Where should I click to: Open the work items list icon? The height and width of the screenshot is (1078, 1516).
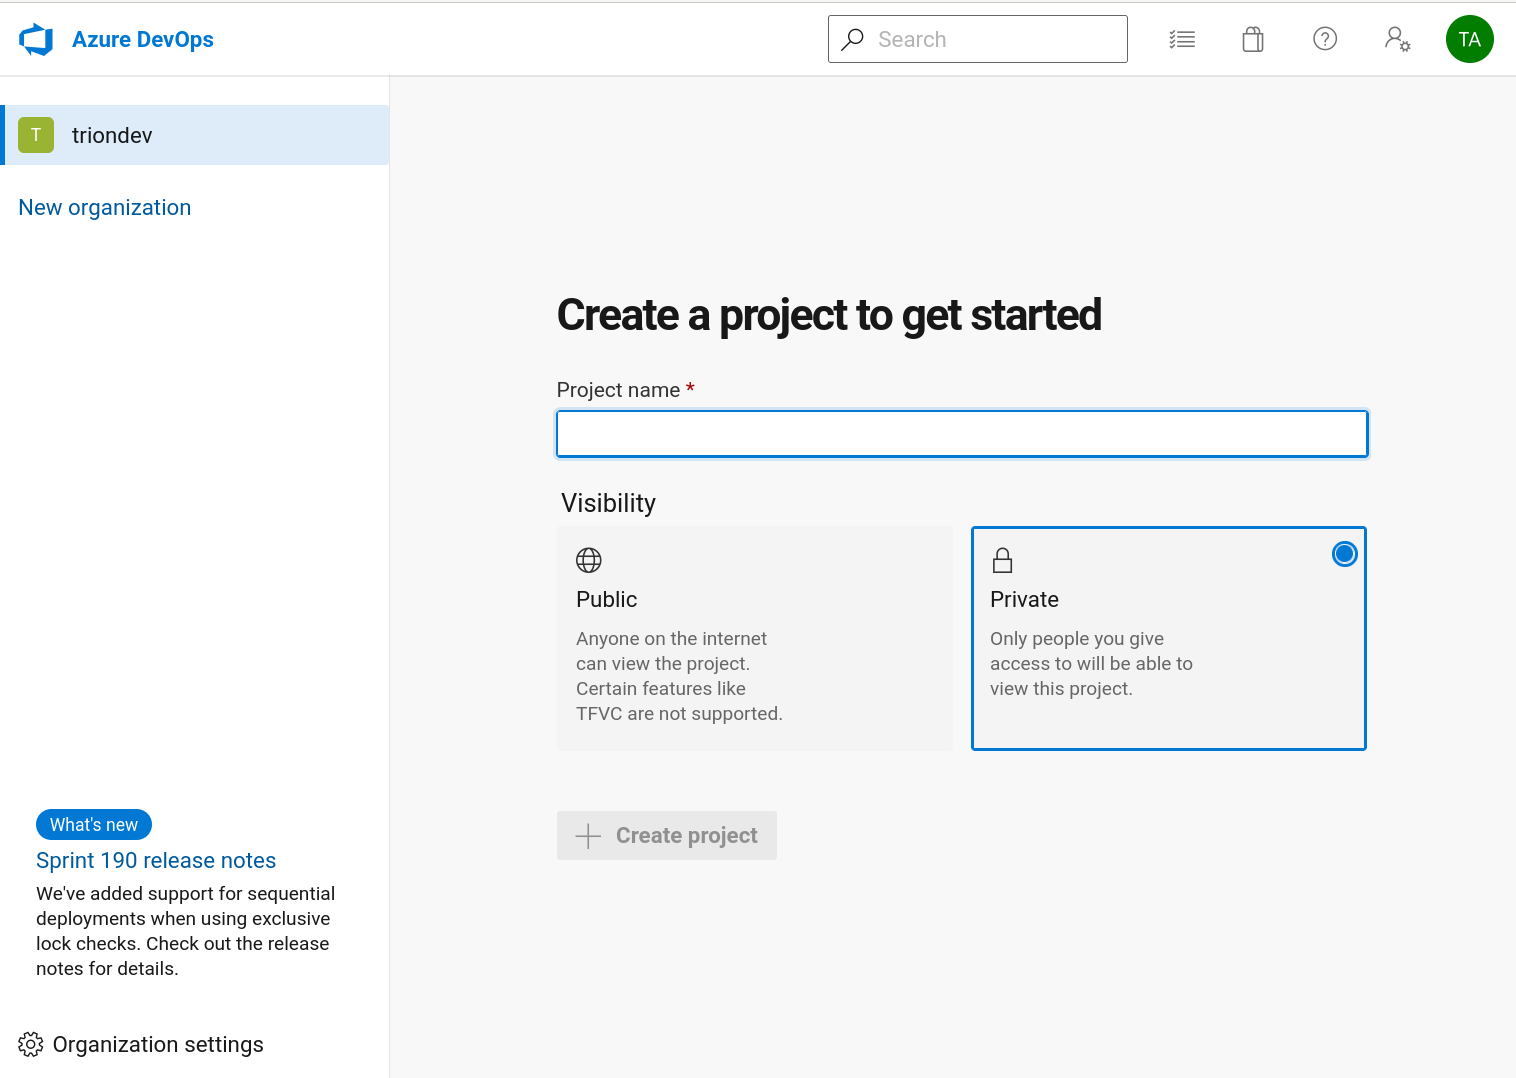point(1182,39)
